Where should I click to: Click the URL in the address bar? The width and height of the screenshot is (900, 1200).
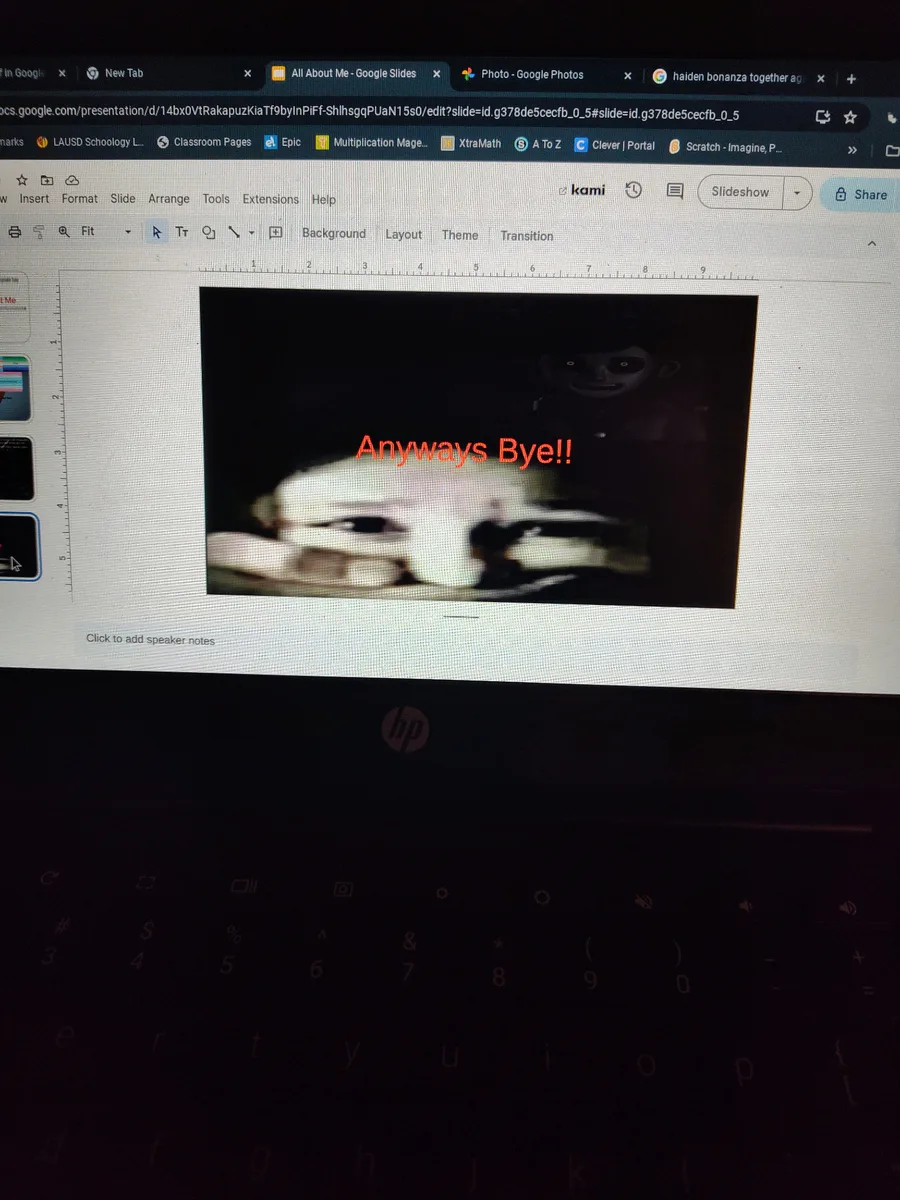370,115
